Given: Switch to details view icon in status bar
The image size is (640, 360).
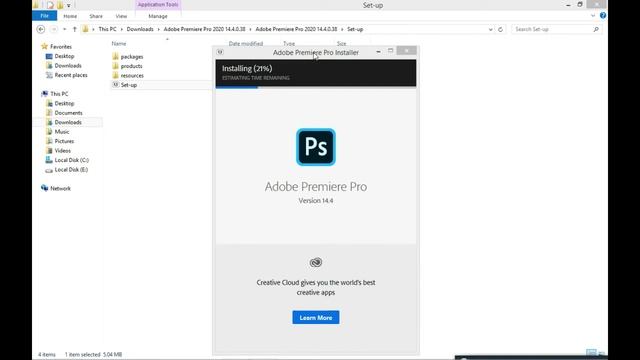Looking at the screenshot, I should [x=591, y=353].
